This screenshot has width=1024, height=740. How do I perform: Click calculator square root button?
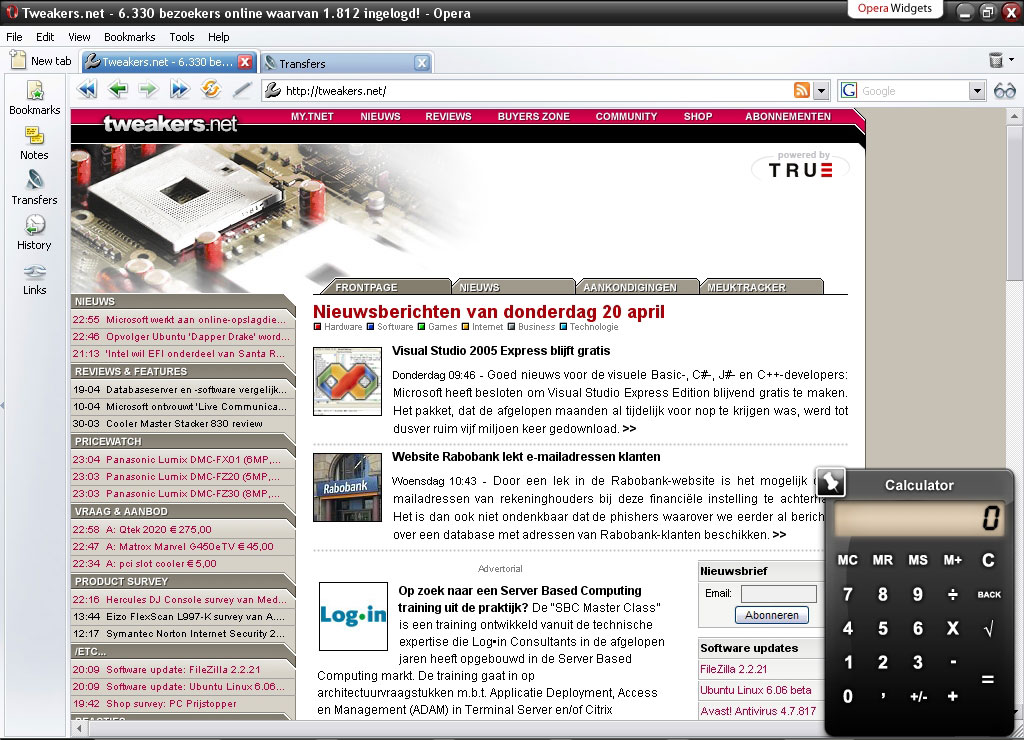click(x=989, y=628)
